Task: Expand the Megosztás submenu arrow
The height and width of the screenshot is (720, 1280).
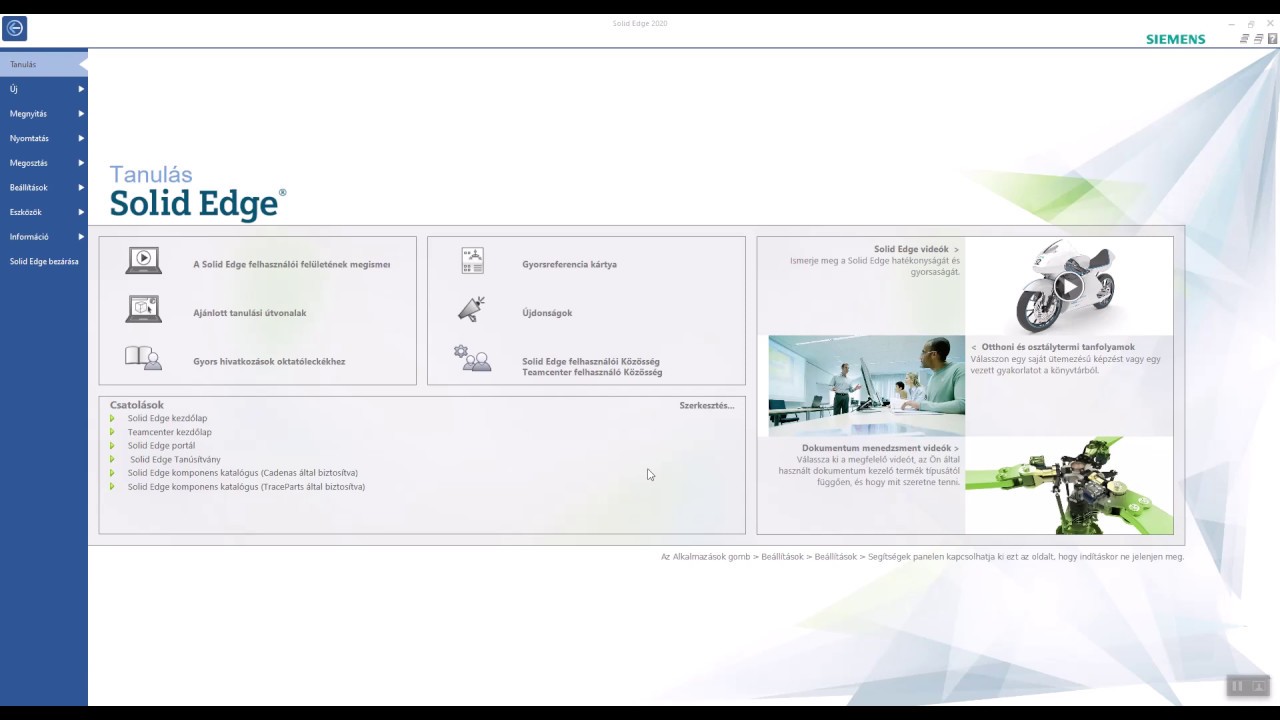Action: coord(81,163)
